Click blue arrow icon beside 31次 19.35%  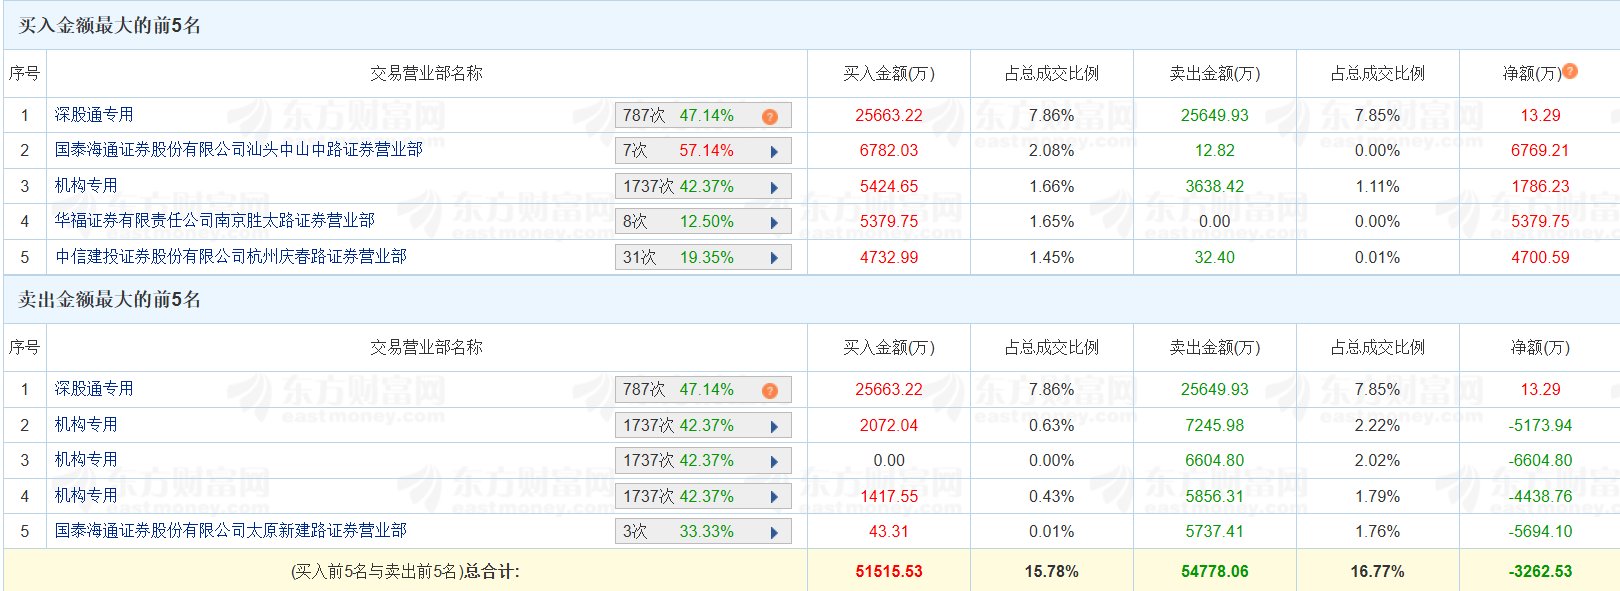pos(774,258)
